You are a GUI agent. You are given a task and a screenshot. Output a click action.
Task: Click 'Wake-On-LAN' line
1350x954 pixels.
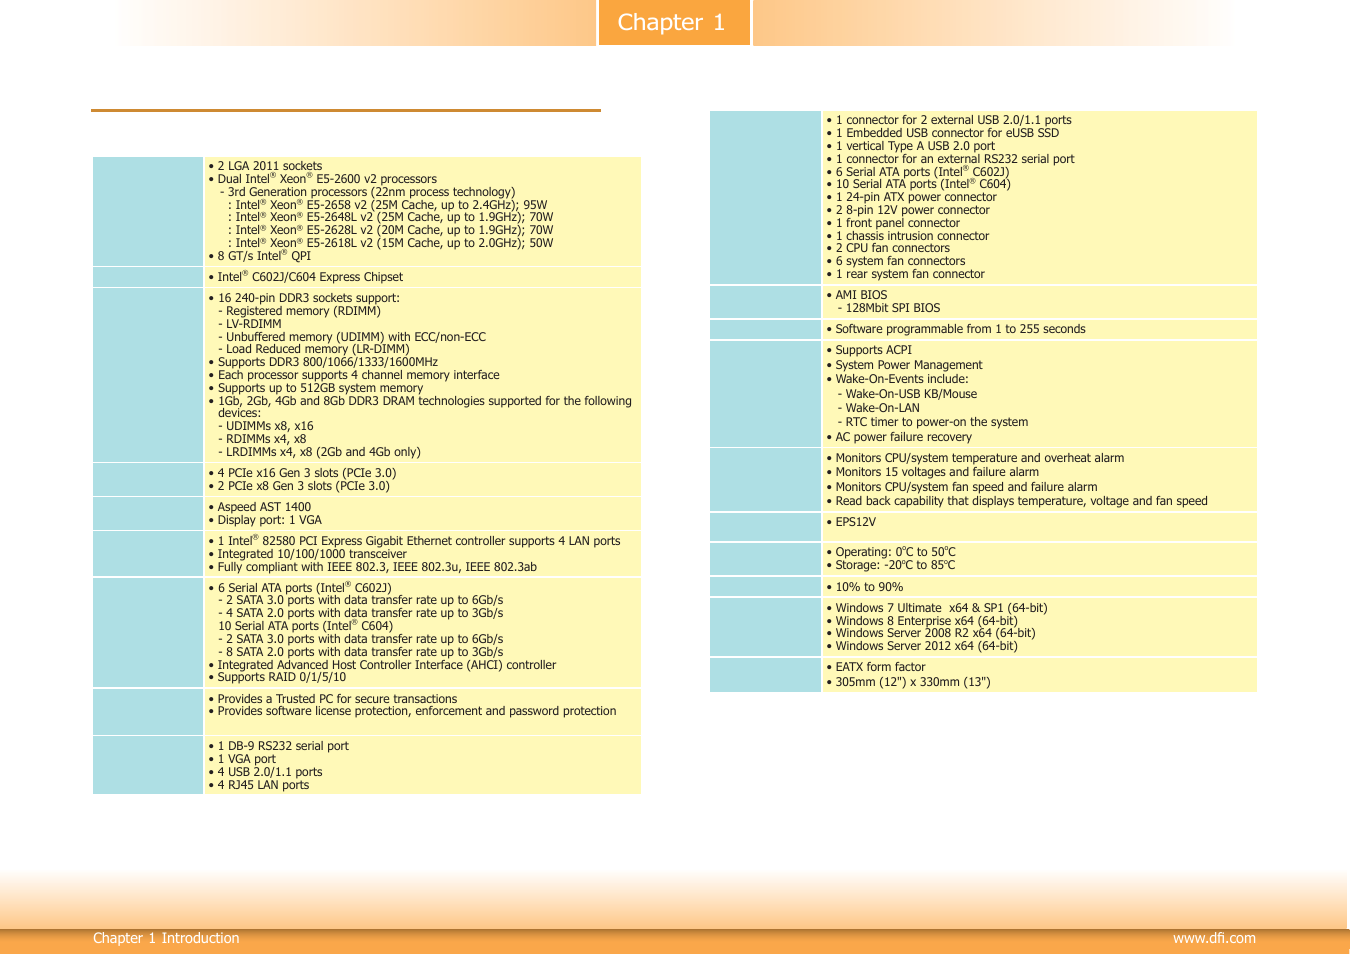(878, 408)
